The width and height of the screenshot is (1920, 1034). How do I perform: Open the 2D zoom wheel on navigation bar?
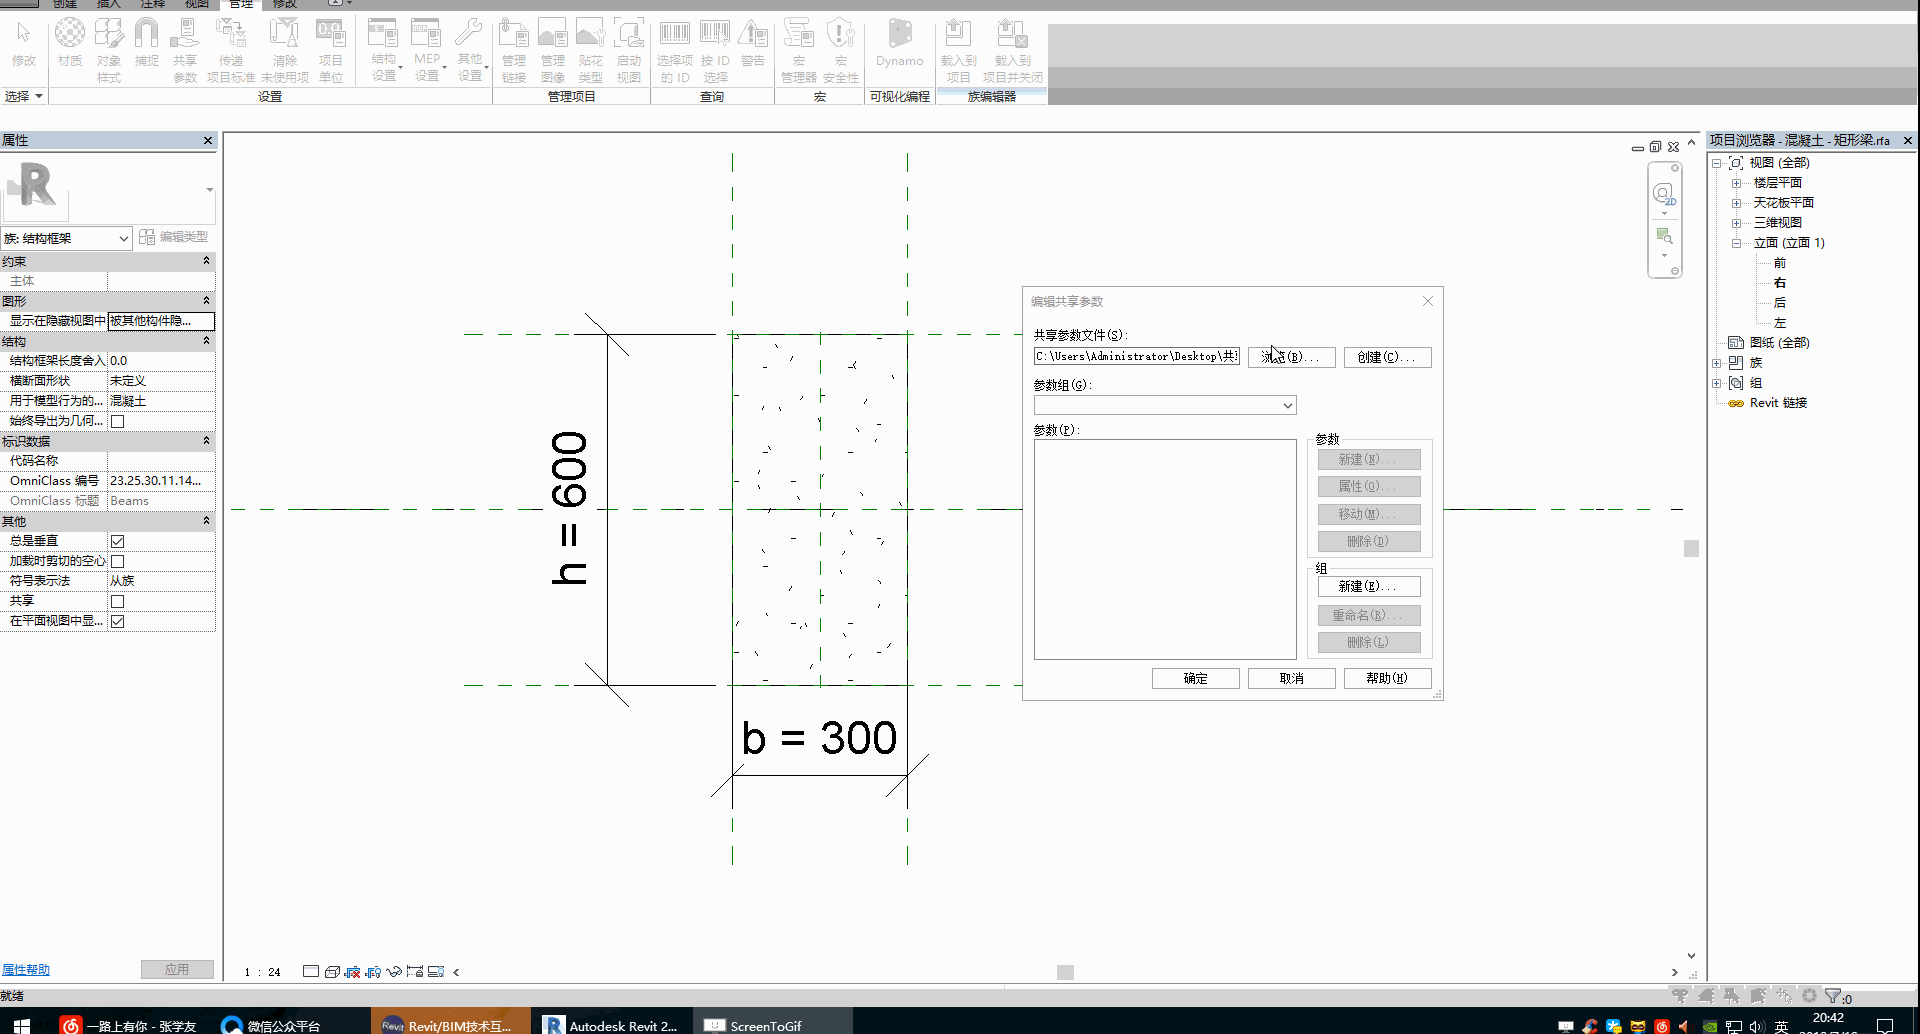1663,193
